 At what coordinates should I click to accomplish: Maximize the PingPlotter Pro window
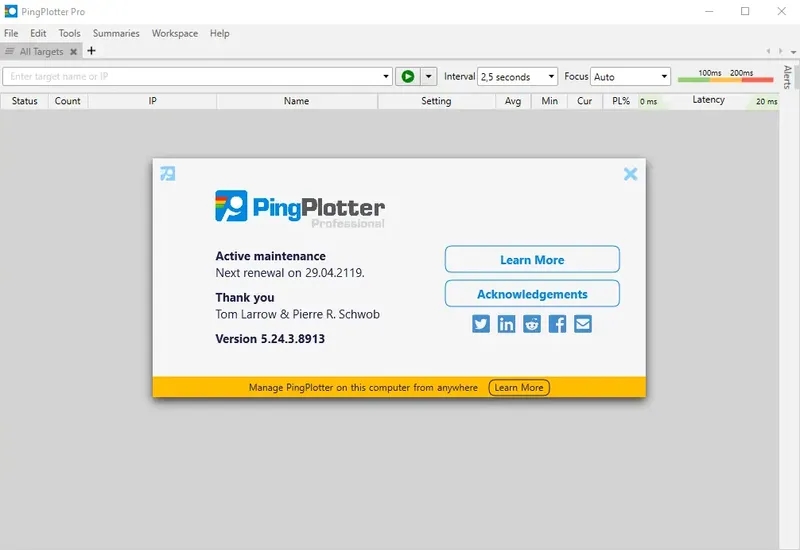coord(745,11)
